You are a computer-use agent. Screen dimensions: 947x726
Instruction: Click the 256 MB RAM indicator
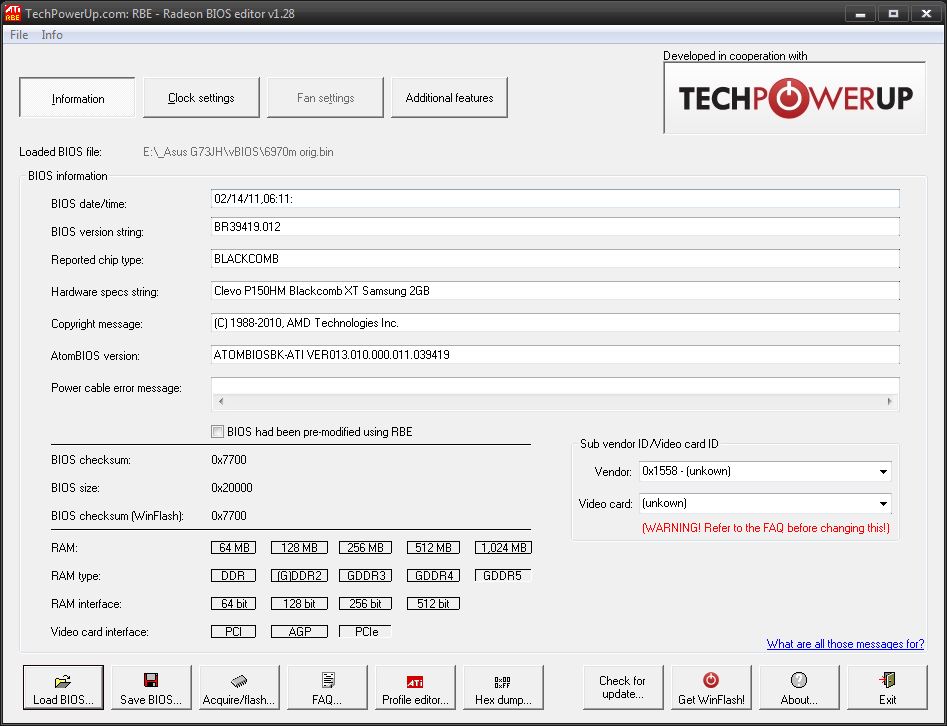pyautogui.click(x=365, y=548)
